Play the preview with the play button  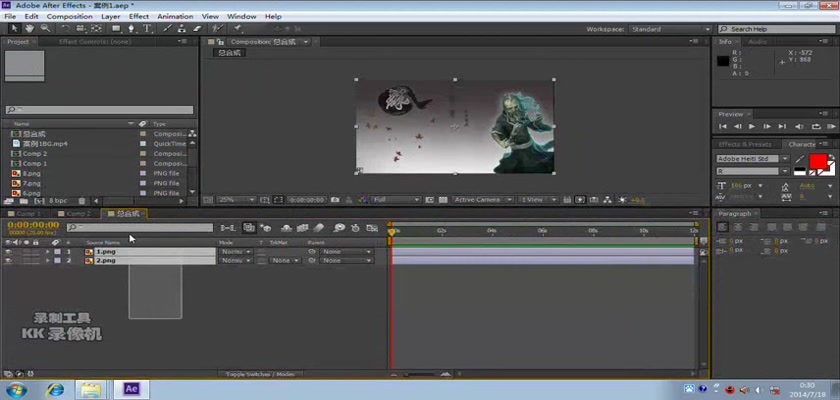(x=752, y=126)
